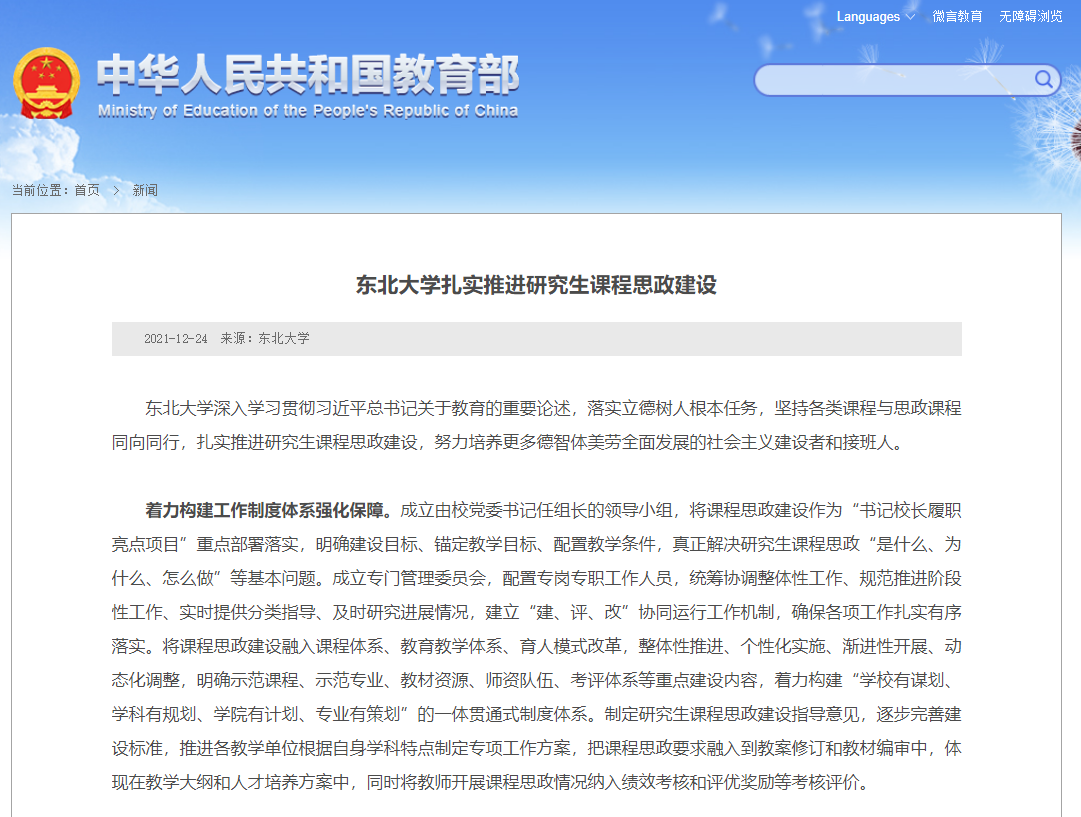
Task: Click the 当前位置 breadcrumb label
Action: [41, 190]
